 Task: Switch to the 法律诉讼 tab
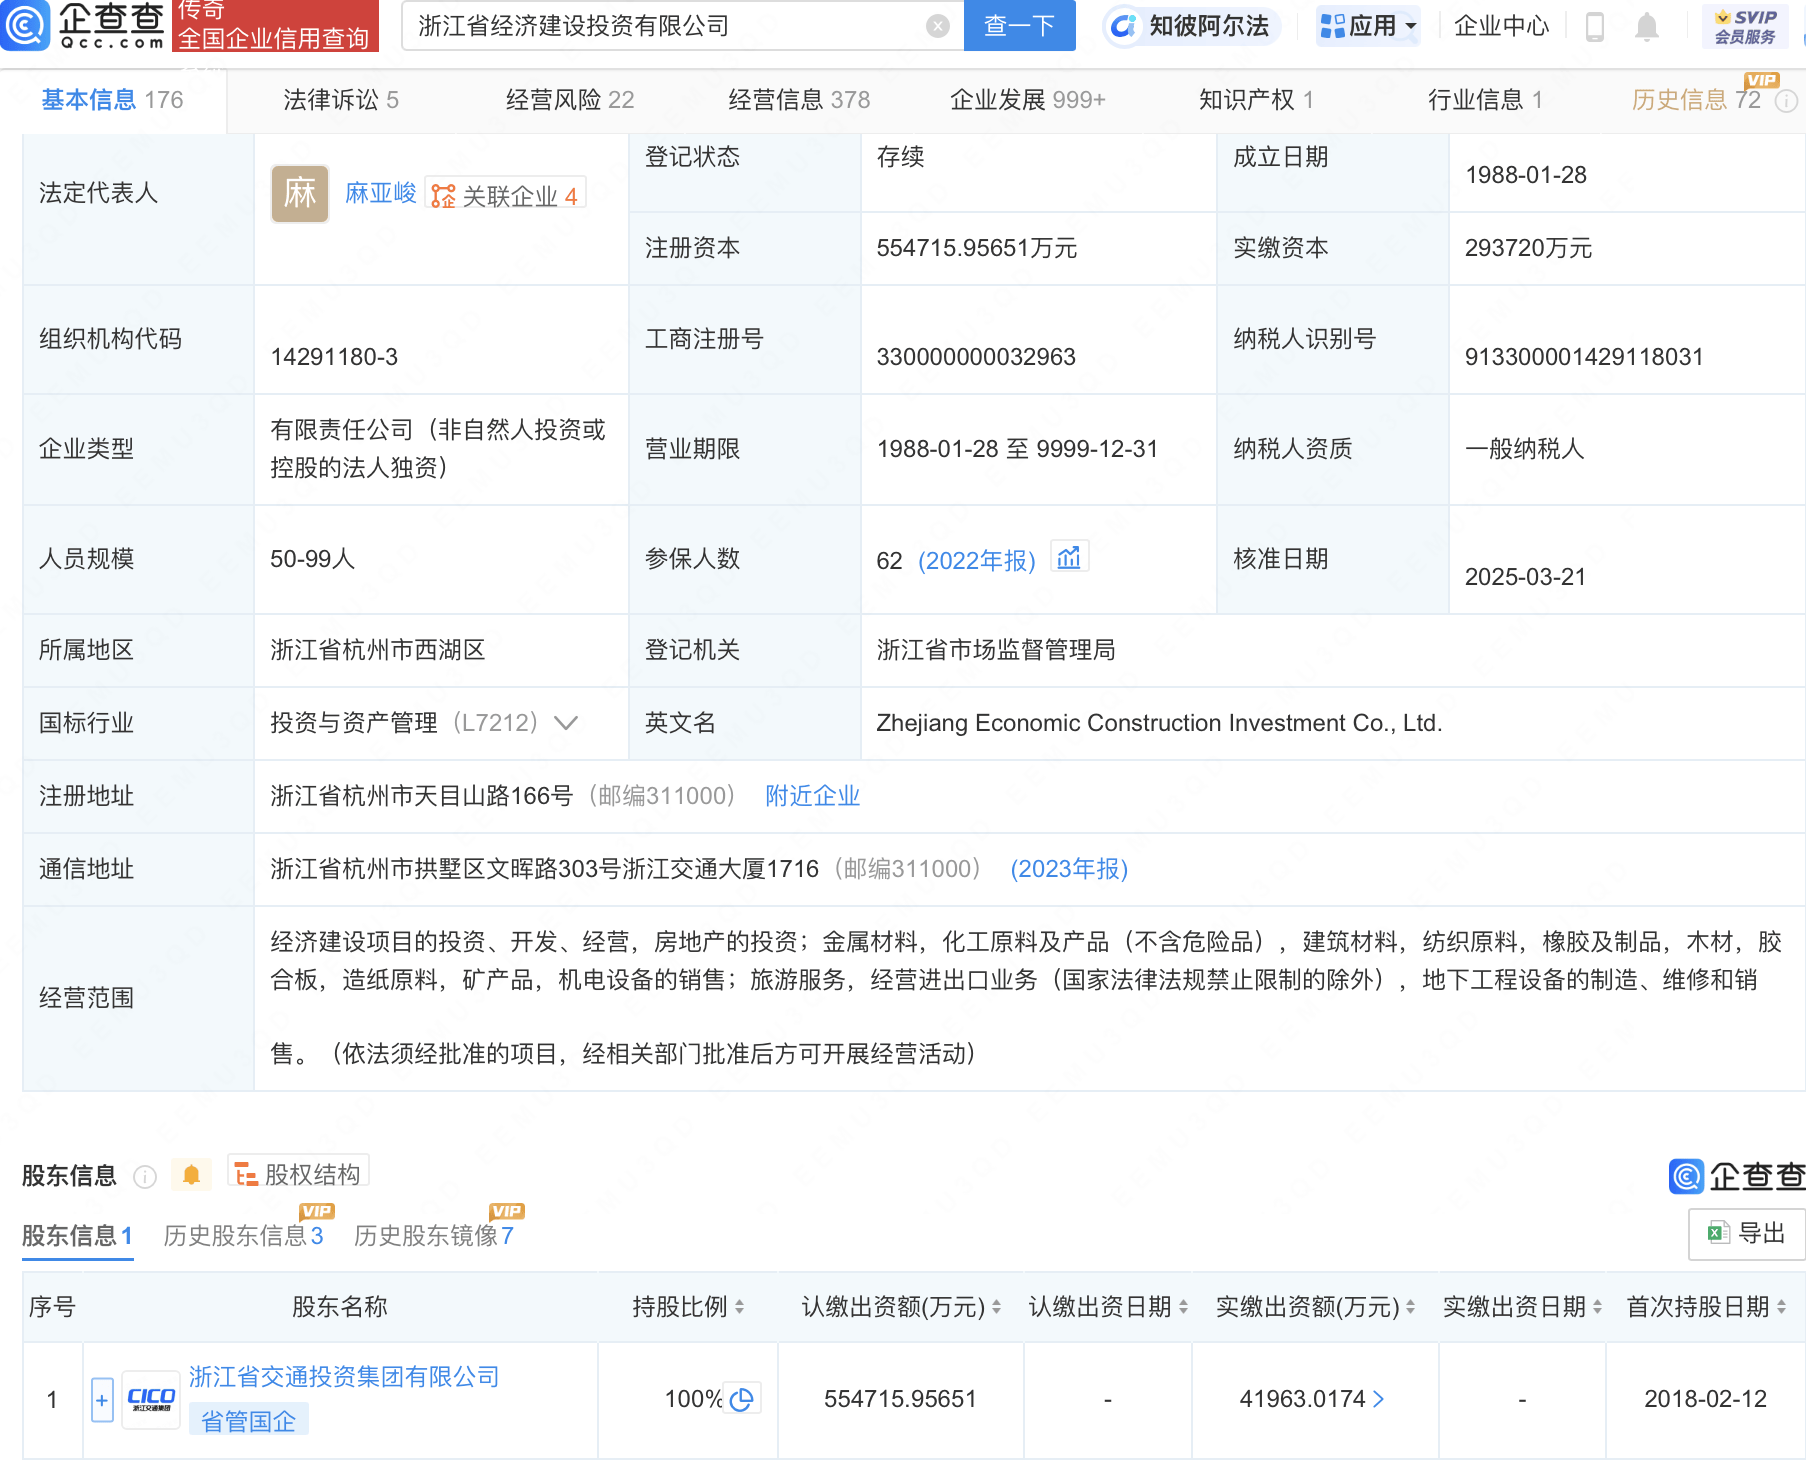[341, 100]
